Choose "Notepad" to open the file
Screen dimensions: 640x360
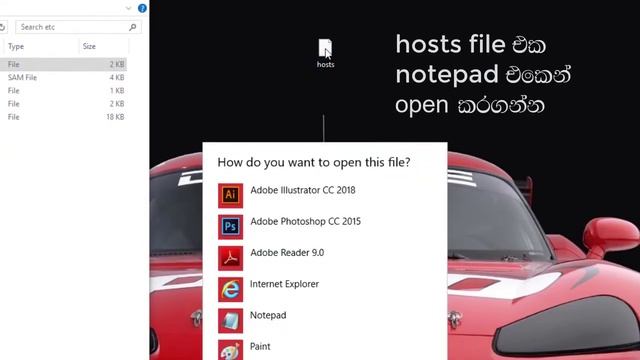(x=268, y=316)
